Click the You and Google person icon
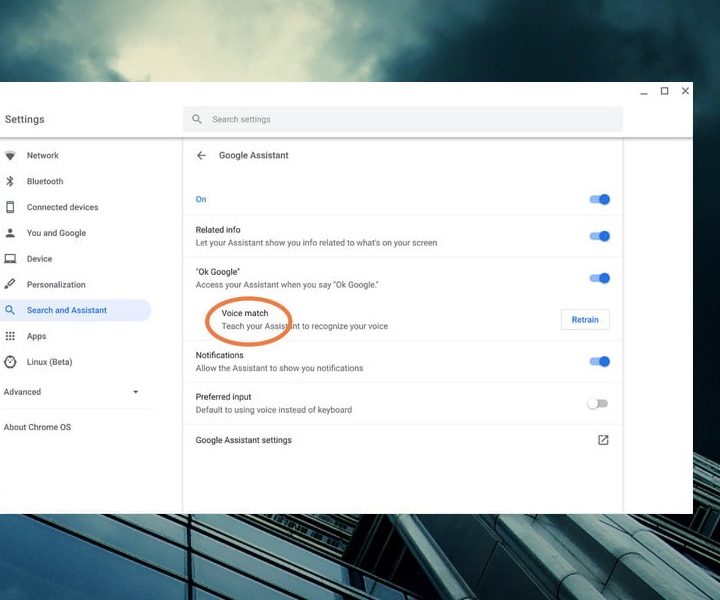The width and height of the screenshot is (720, 600). click(x=10, y=233)
